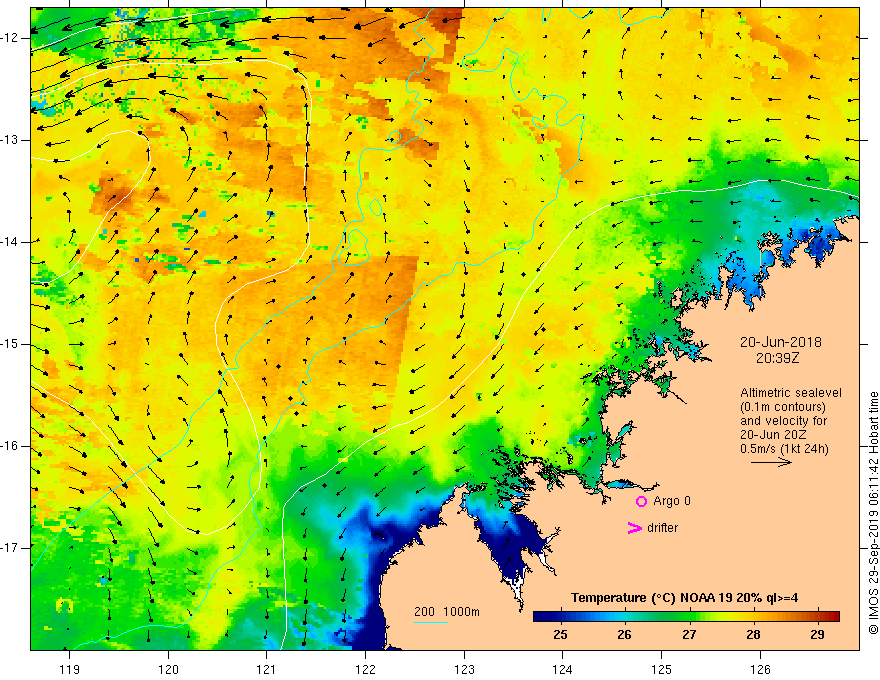Click the -12 latitude axis label
Screen dimensions: 880x680
(x=10, y=38)
